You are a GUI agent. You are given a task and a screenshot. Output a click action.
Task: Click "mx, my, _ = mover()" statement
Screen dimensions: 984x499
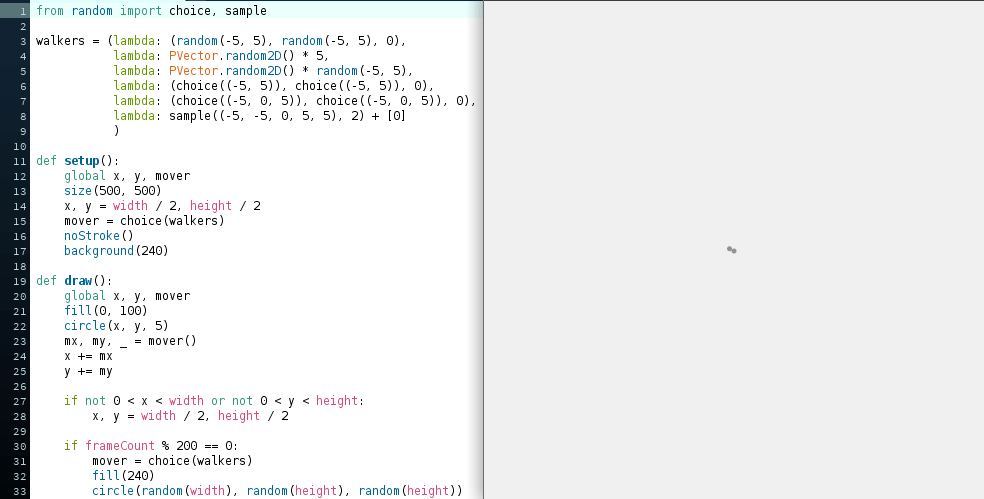pyautogui.click(x=131, y=341)
